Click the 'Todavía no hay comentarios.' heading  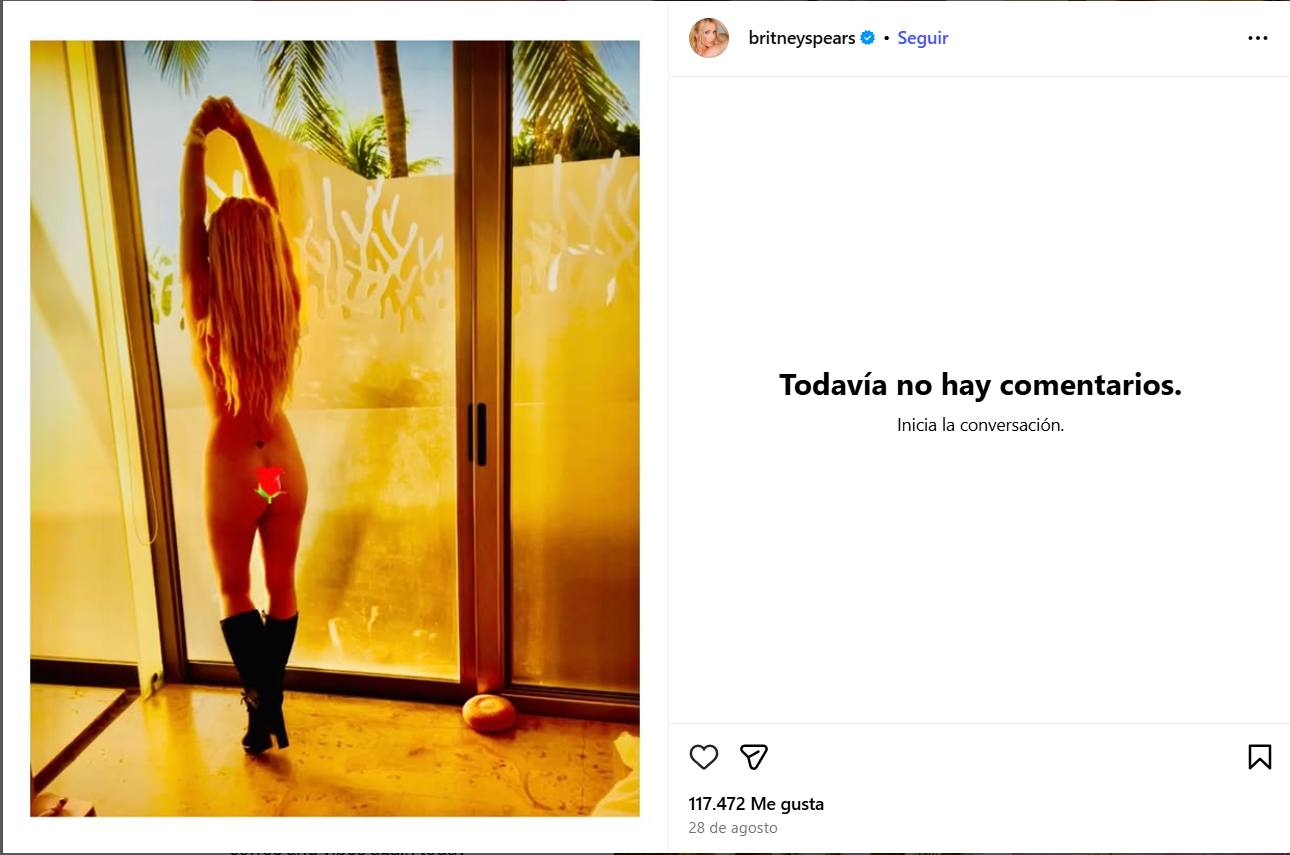pos(980,385)
